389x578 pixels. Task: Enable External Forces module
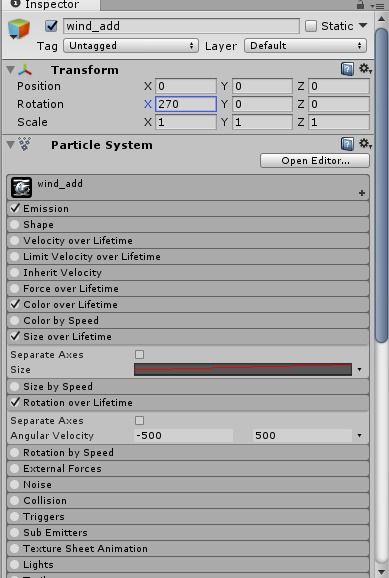tap(15, 469)
